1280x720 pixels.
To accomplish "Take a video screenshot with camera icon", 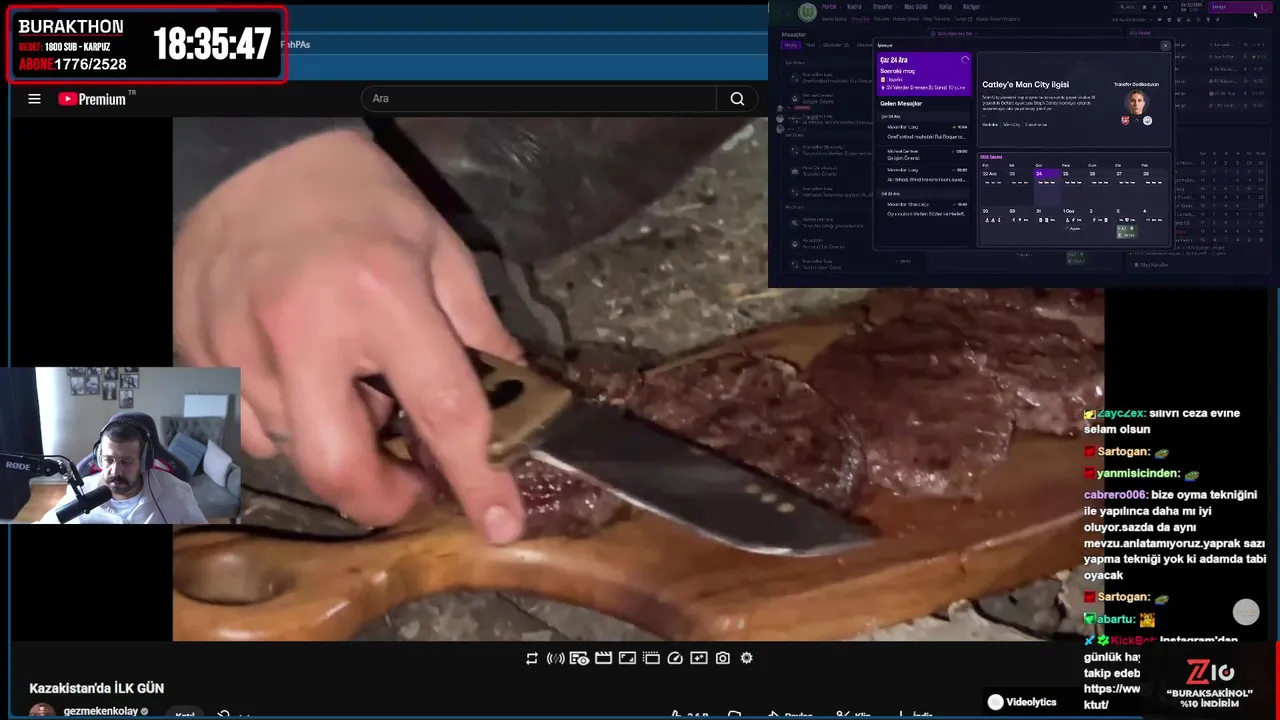I will pos(723,658).
